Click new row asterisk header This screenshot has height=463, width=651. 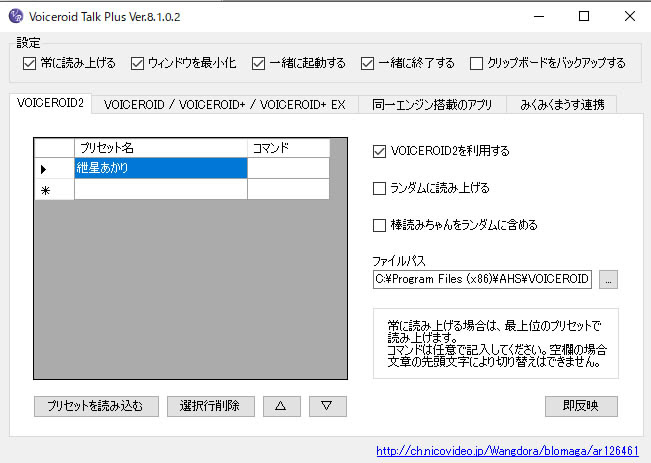click(54, 189)
